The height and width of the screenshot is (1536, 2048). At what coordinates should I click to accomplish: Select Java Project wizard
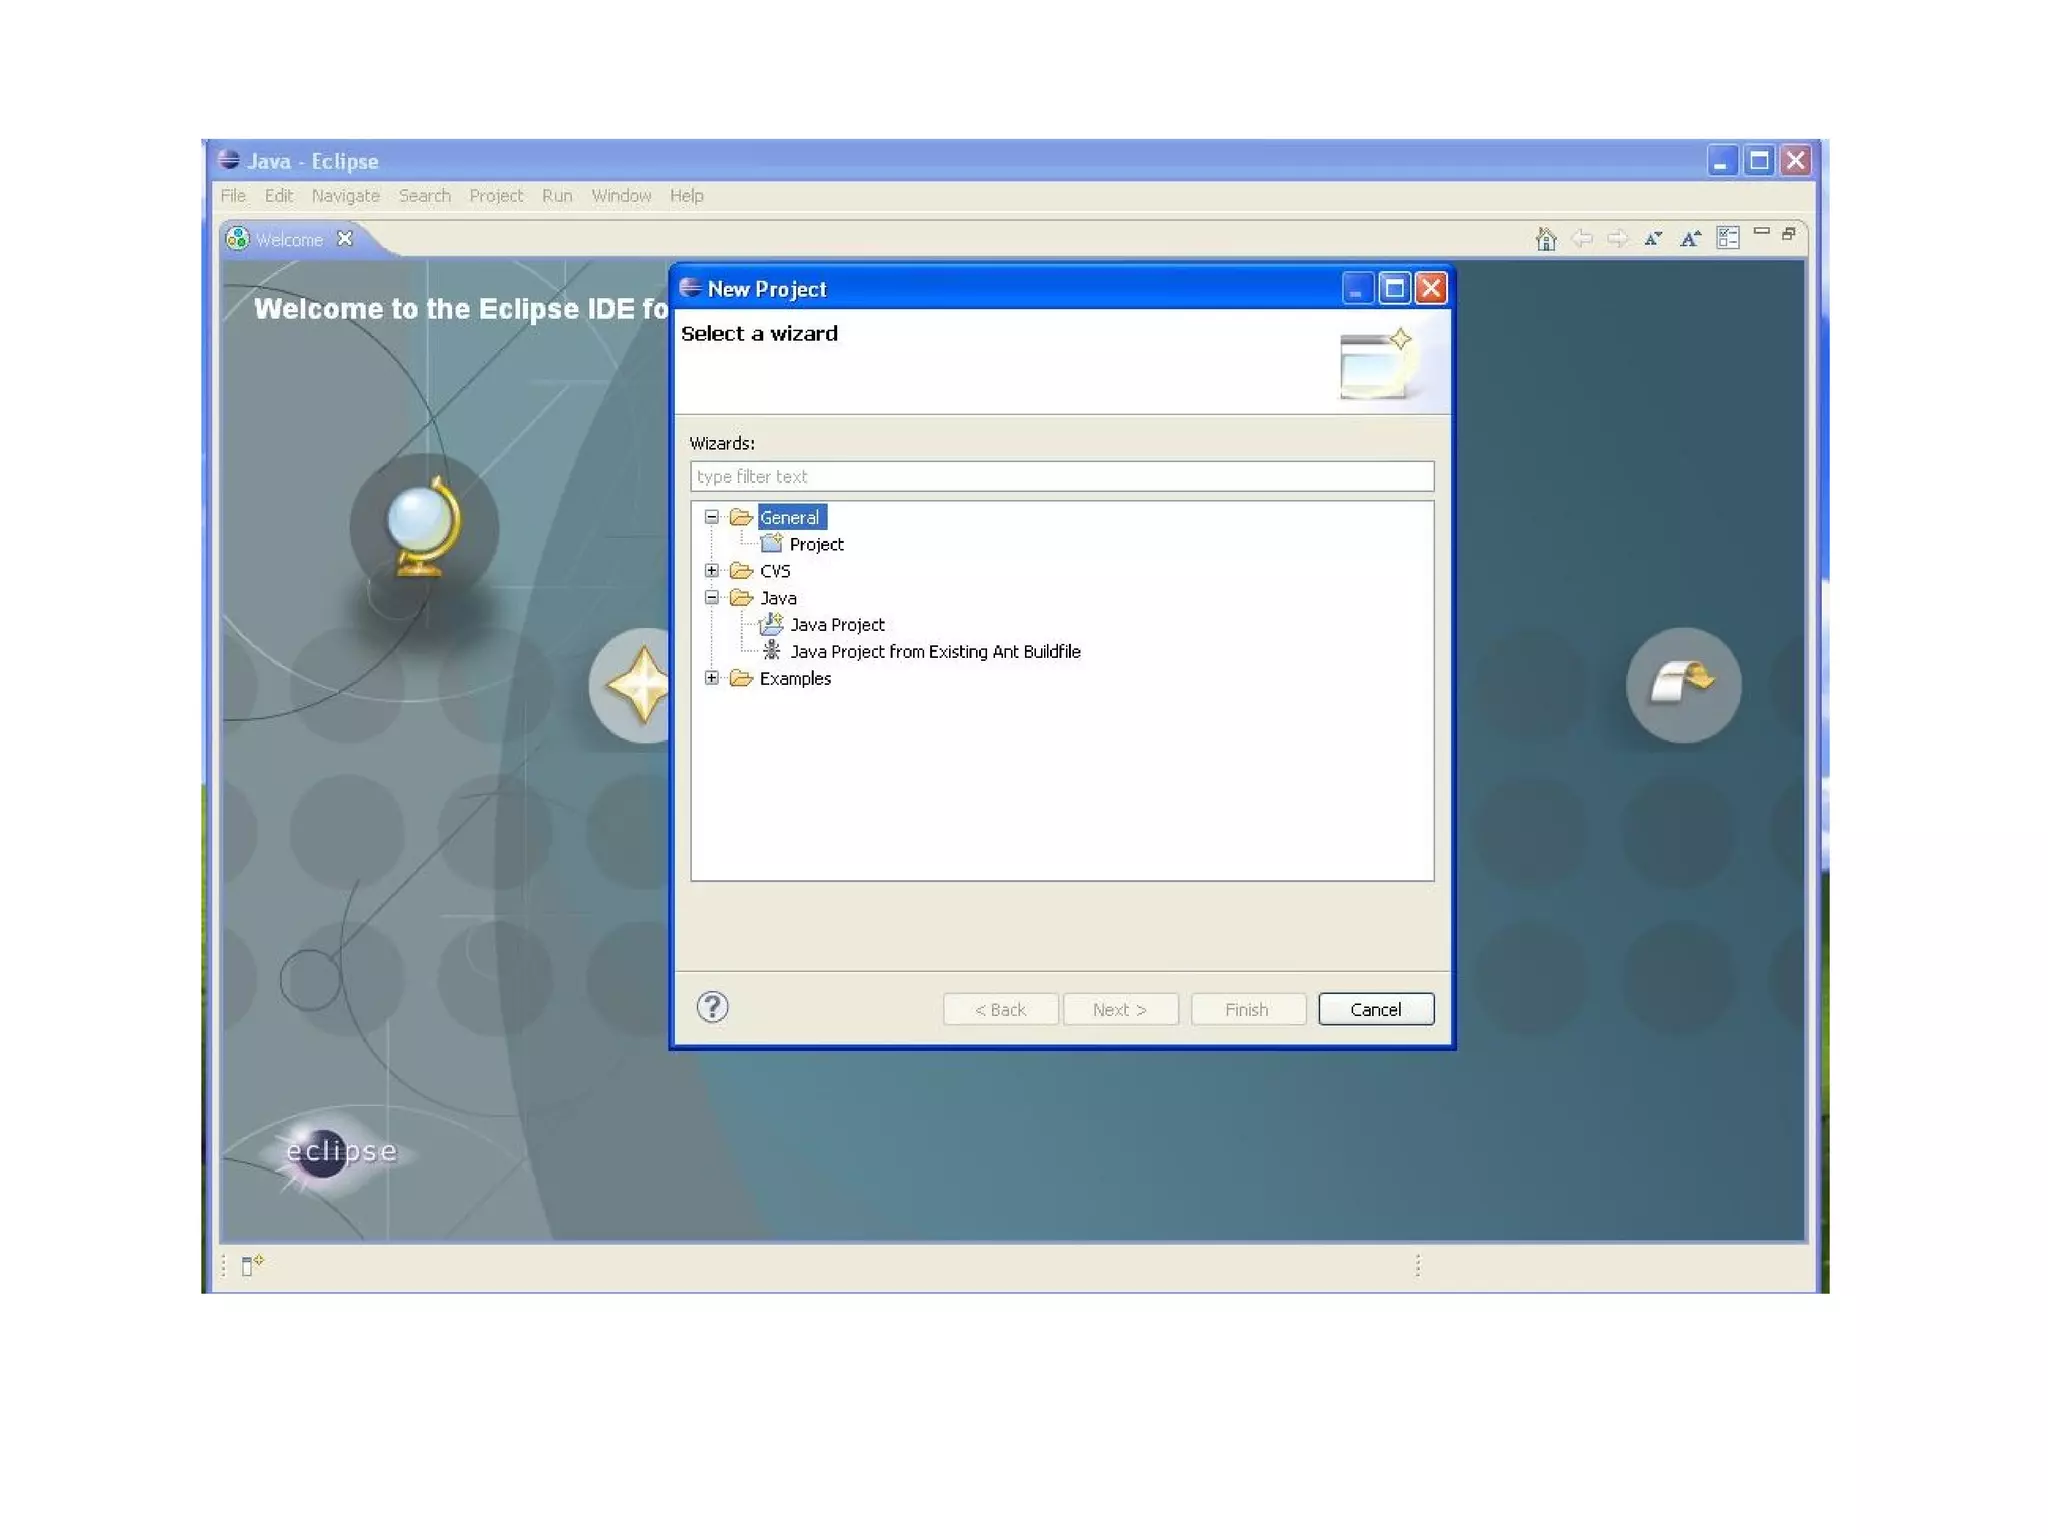[x=836, y=625]
